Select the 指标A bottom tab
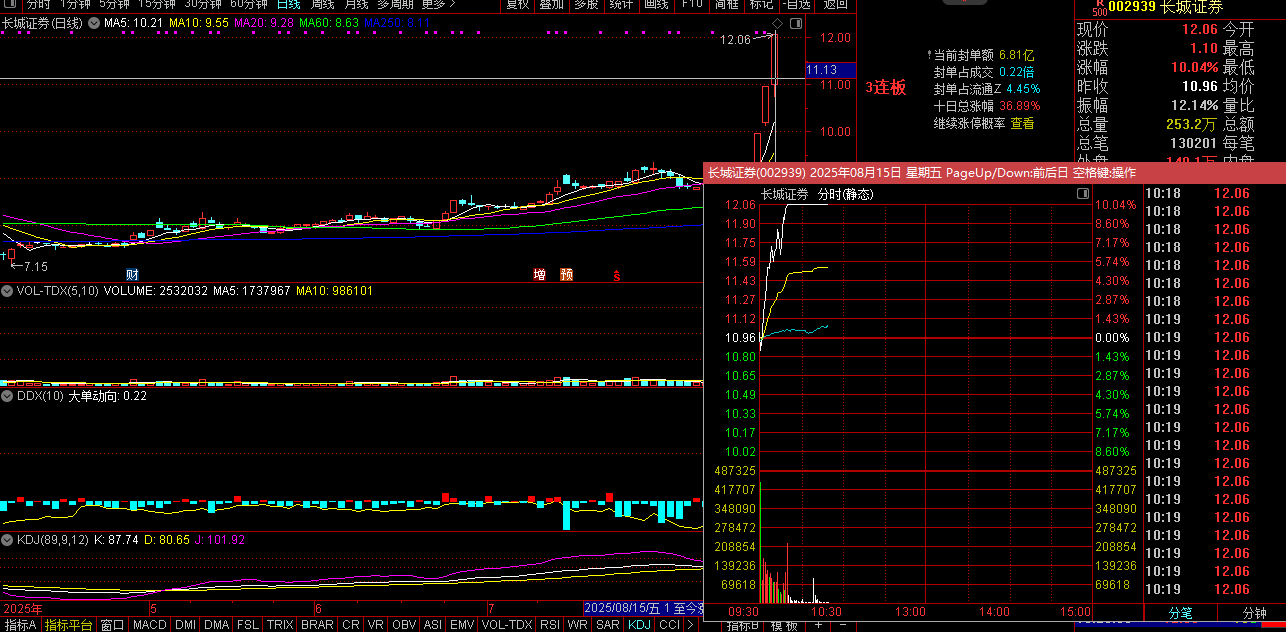Screen dimensions: 1286x632 pos(21,625)
